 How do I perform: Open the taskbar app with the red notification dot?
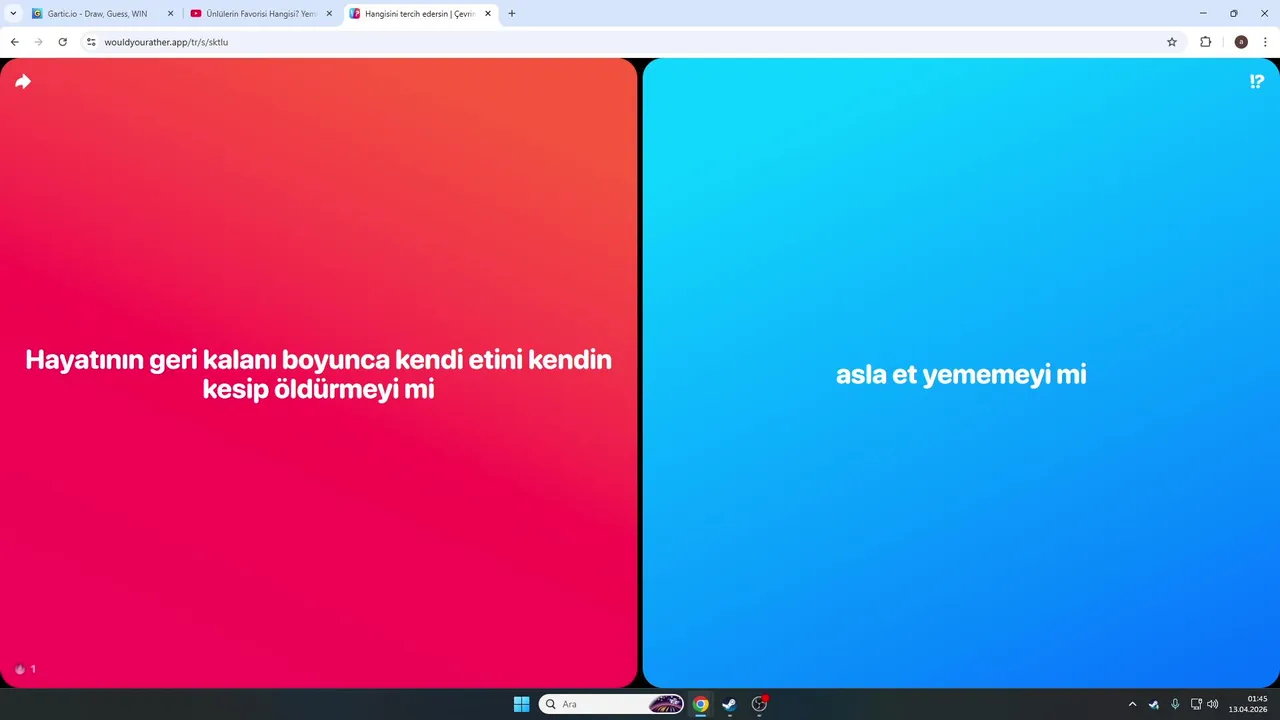(x=759, y=704)
